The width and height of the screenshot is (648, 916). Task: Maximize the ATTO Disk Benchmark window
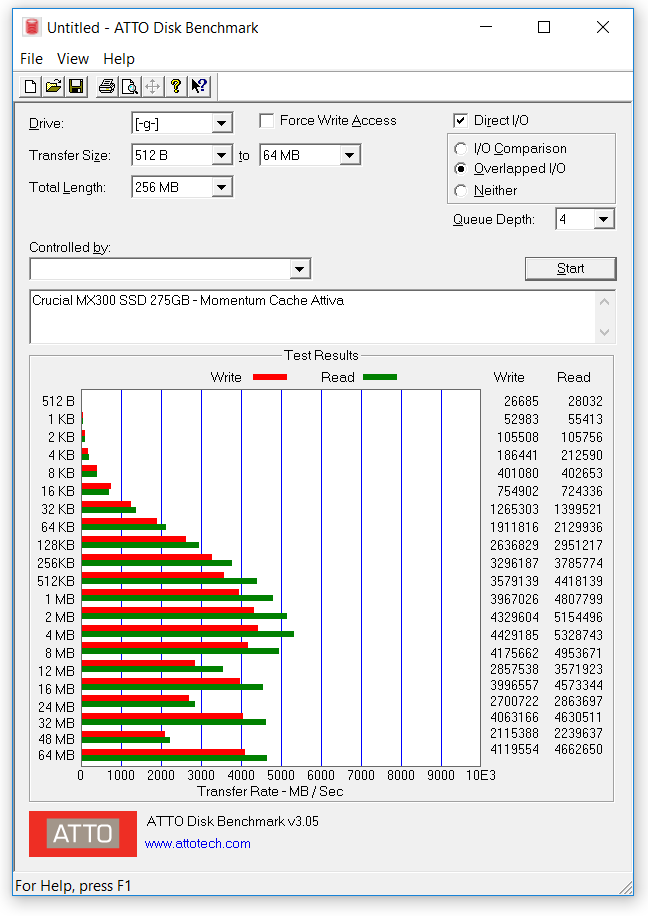tap(544, 27)
